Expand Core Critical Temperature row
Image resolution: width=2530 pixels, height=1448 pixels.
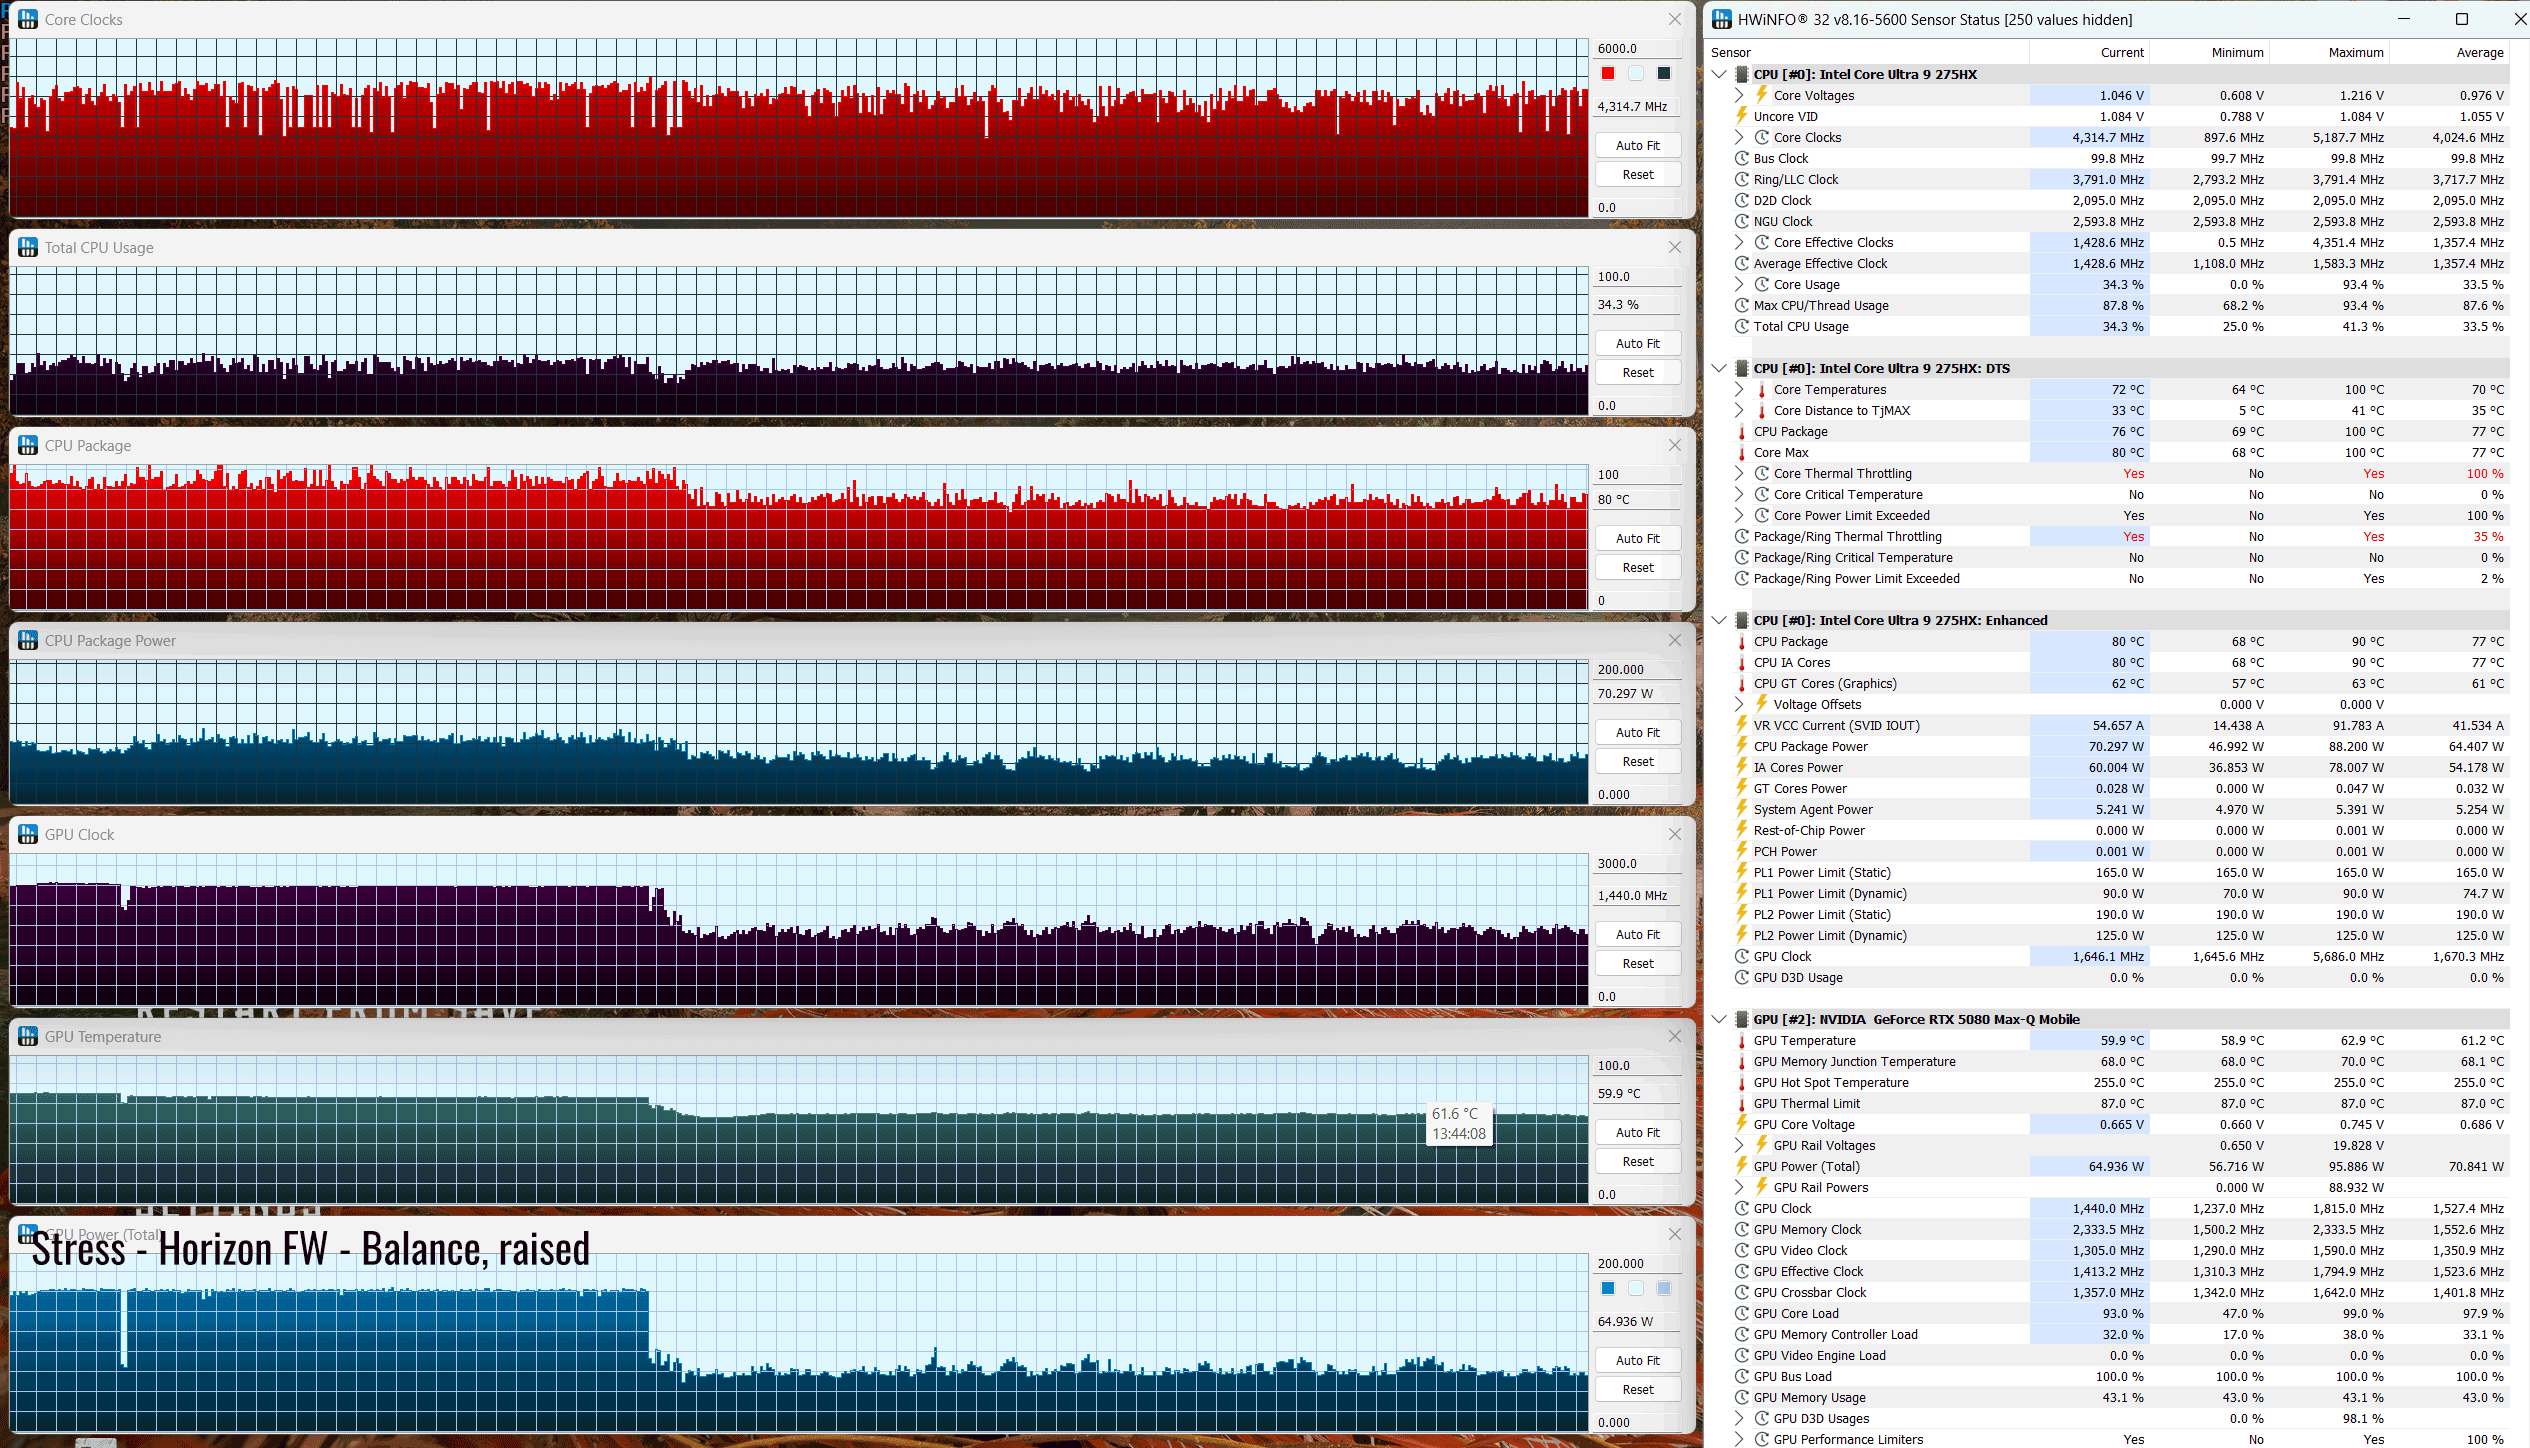coord(1739,494)
